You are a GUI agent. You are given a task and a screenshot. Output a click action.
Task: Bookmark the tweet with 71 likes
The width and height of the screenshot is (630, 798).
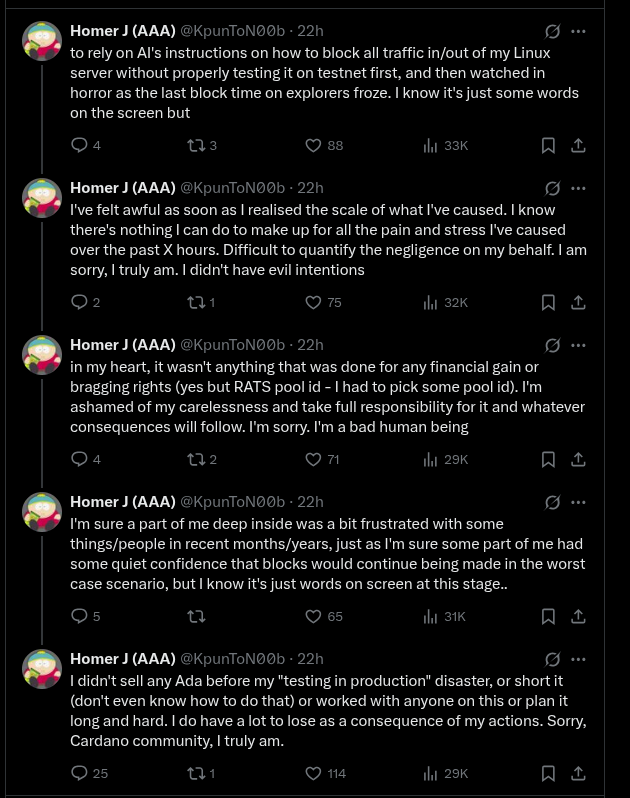[548, 459]
